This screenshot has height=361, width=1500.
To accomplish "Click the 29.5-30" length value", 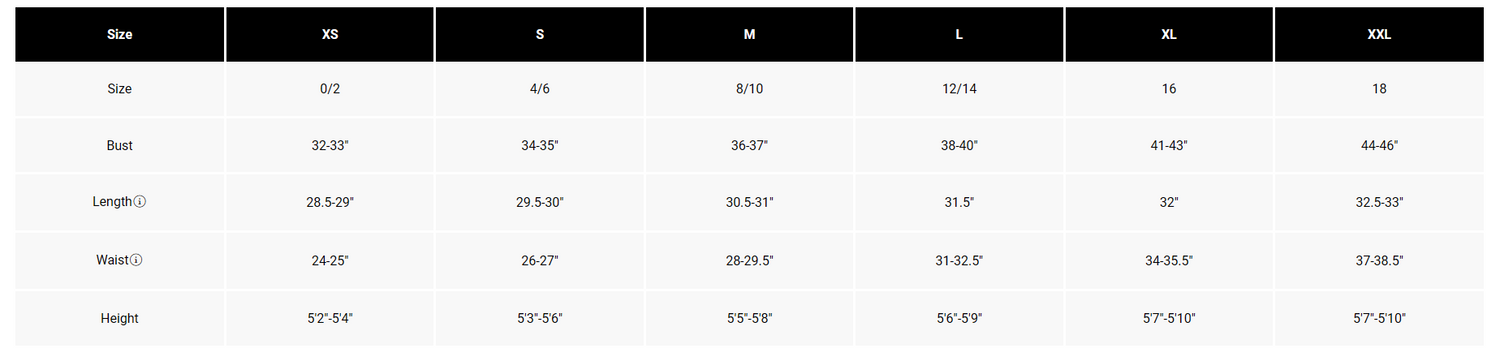I will tap(540, 202).
